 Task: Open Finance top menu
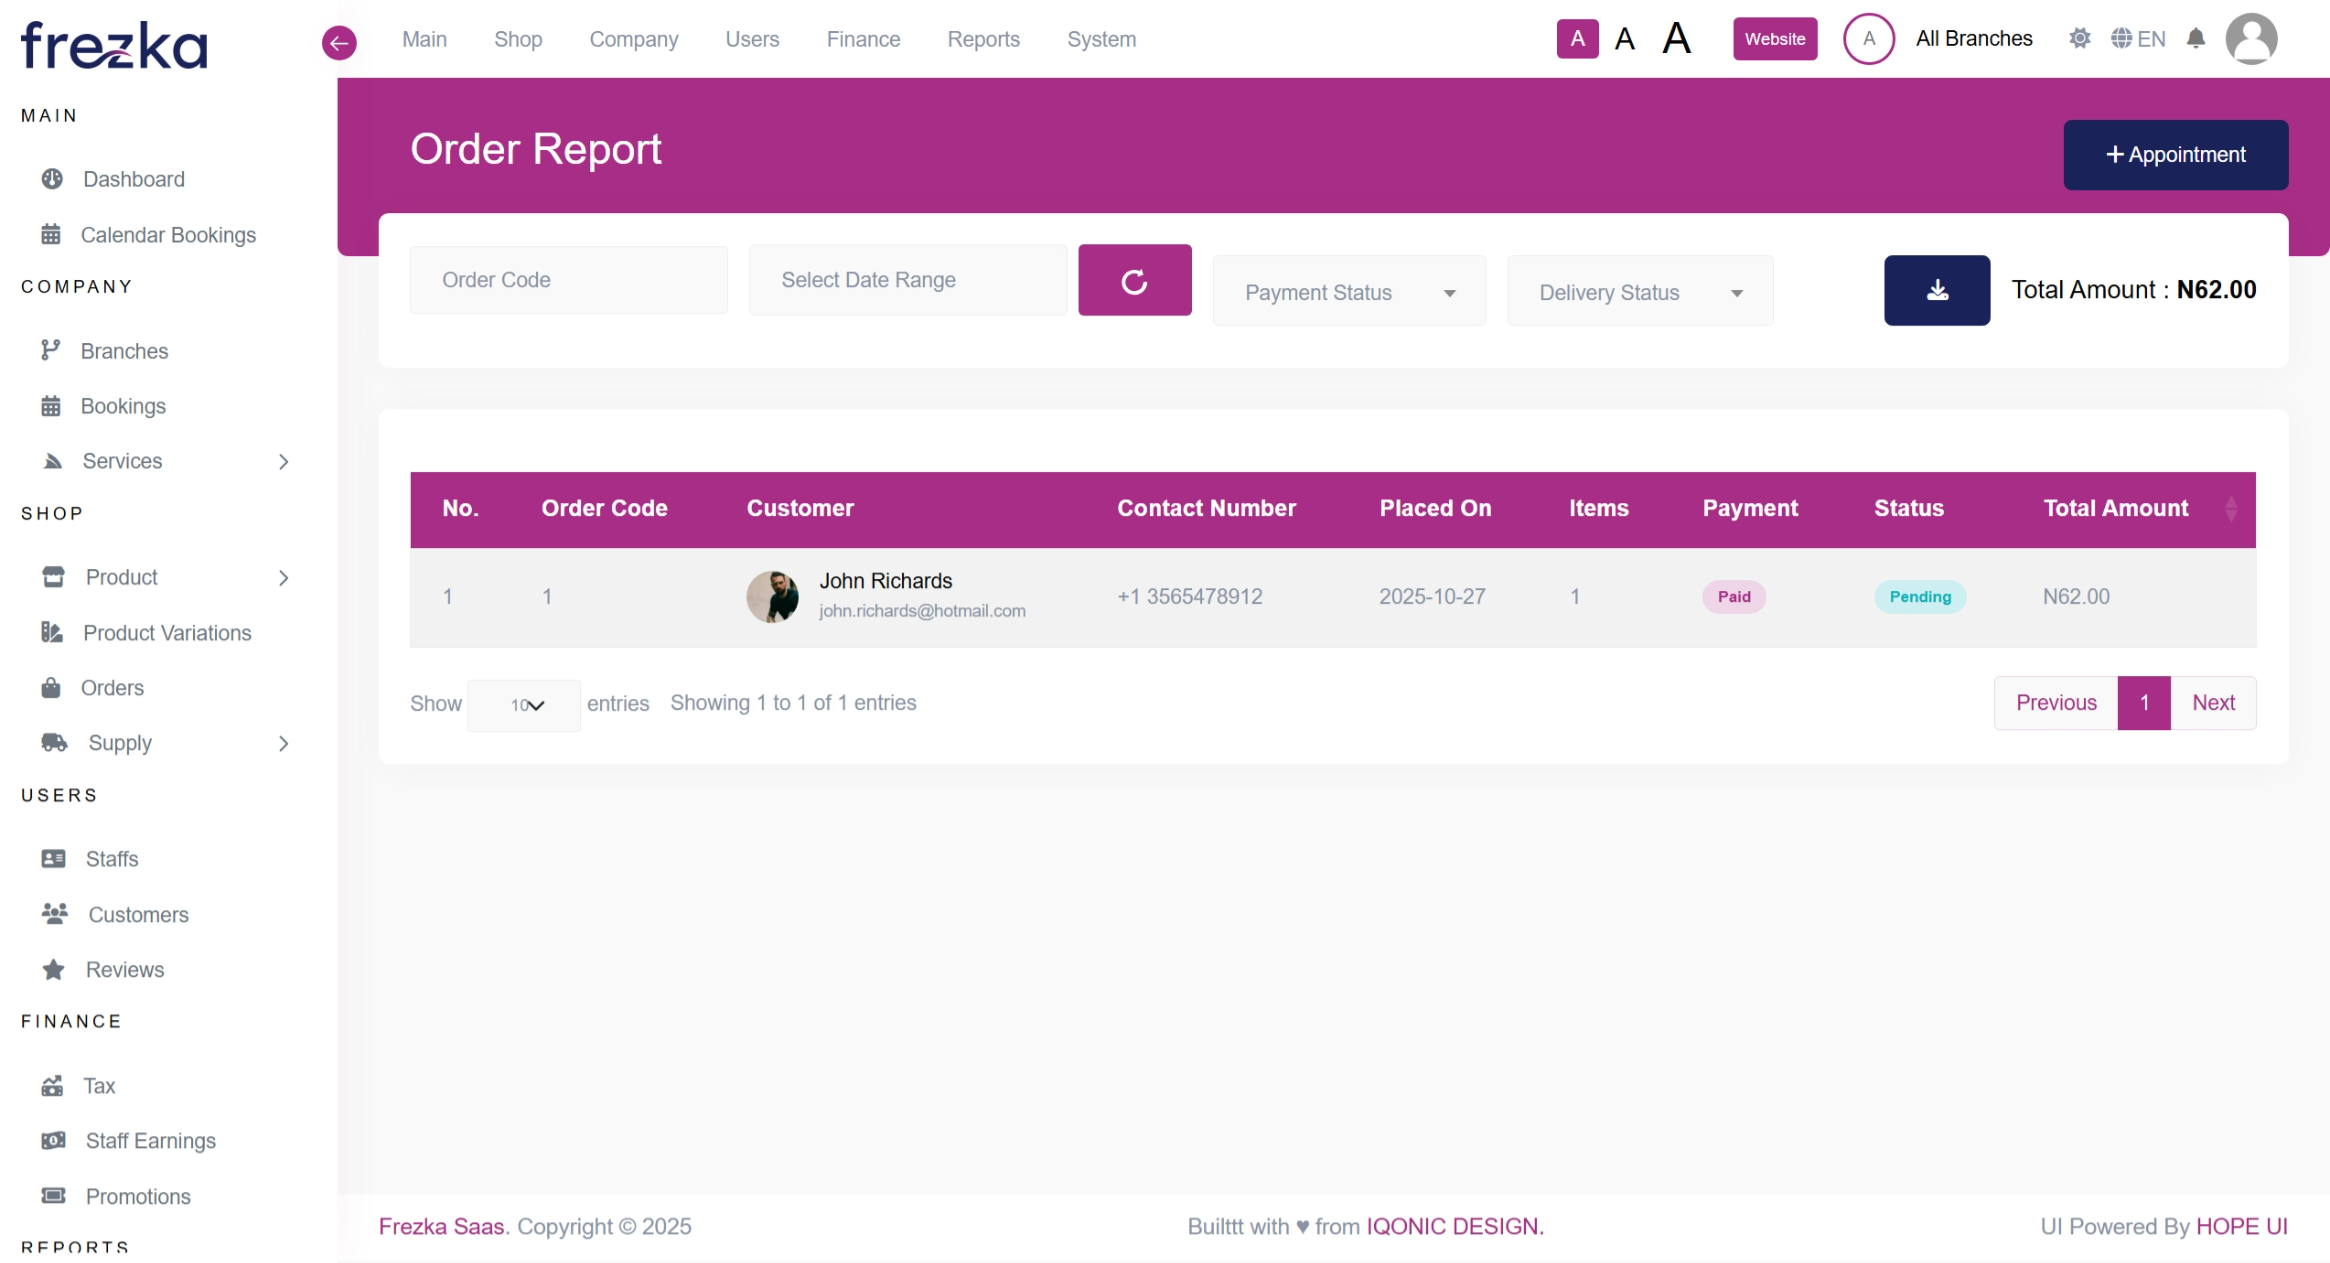pos(863,39)
